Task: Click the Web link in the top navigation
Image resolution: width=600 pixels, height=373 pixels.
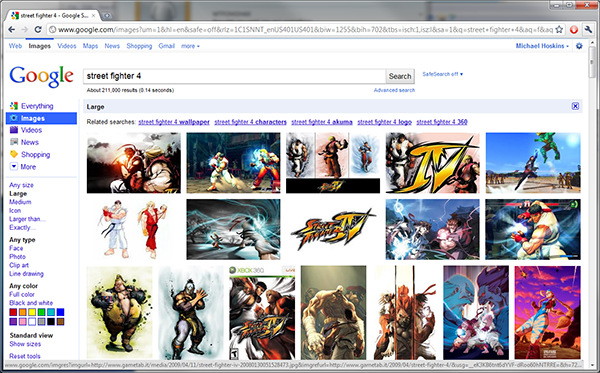Action: (15, 46)
